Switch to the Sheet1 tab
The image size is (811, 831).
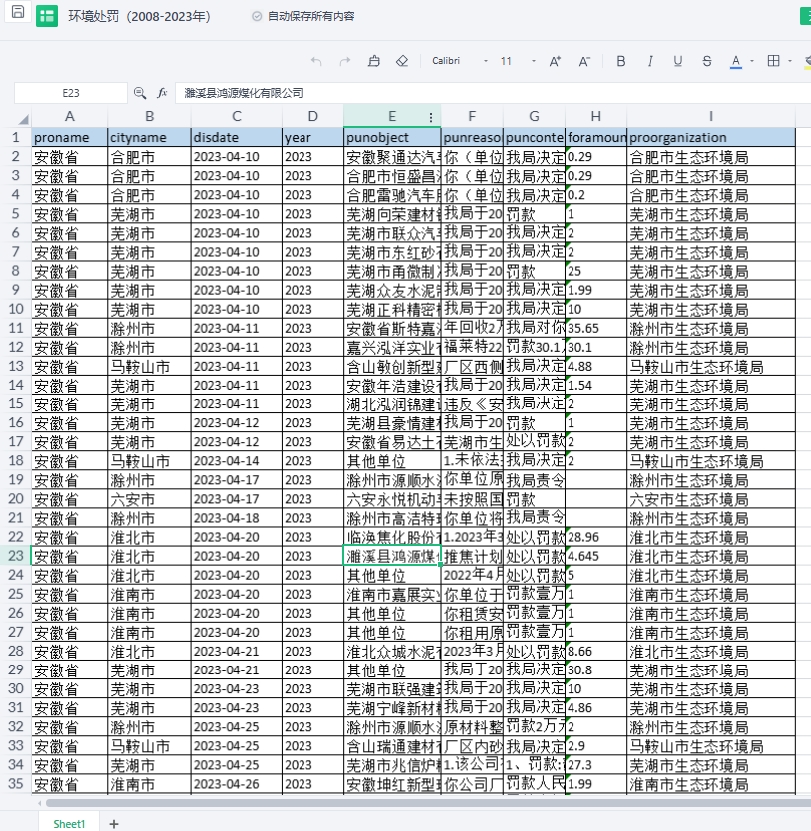tap(69, 823)
